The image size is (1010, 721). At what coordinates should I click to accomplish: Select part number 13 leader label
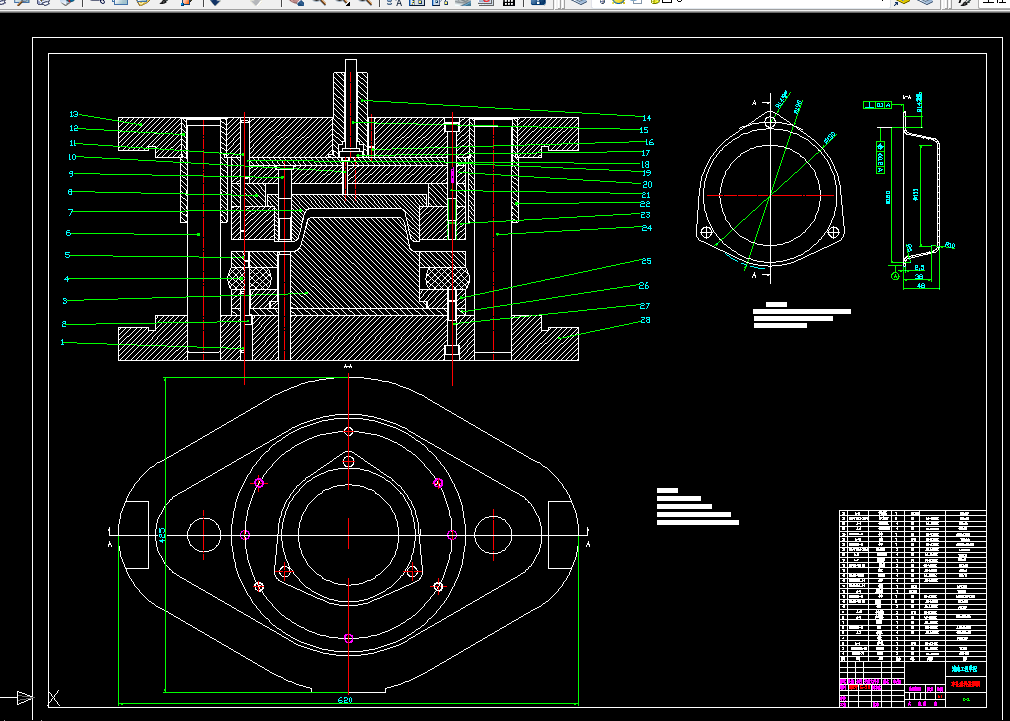pos(74,114)
